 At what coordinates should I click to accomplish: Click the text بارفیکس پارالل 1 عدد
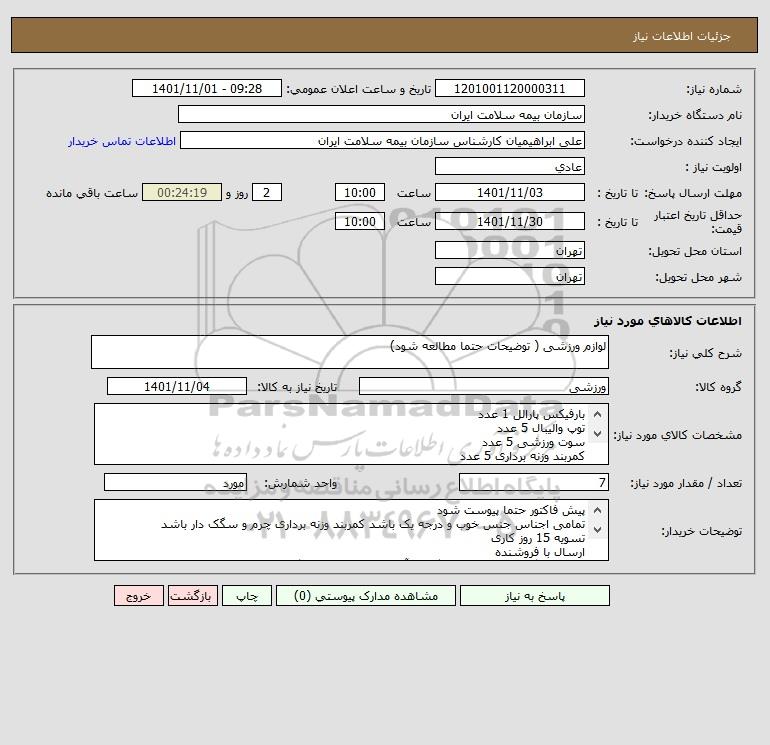click(x=531, y=415)
